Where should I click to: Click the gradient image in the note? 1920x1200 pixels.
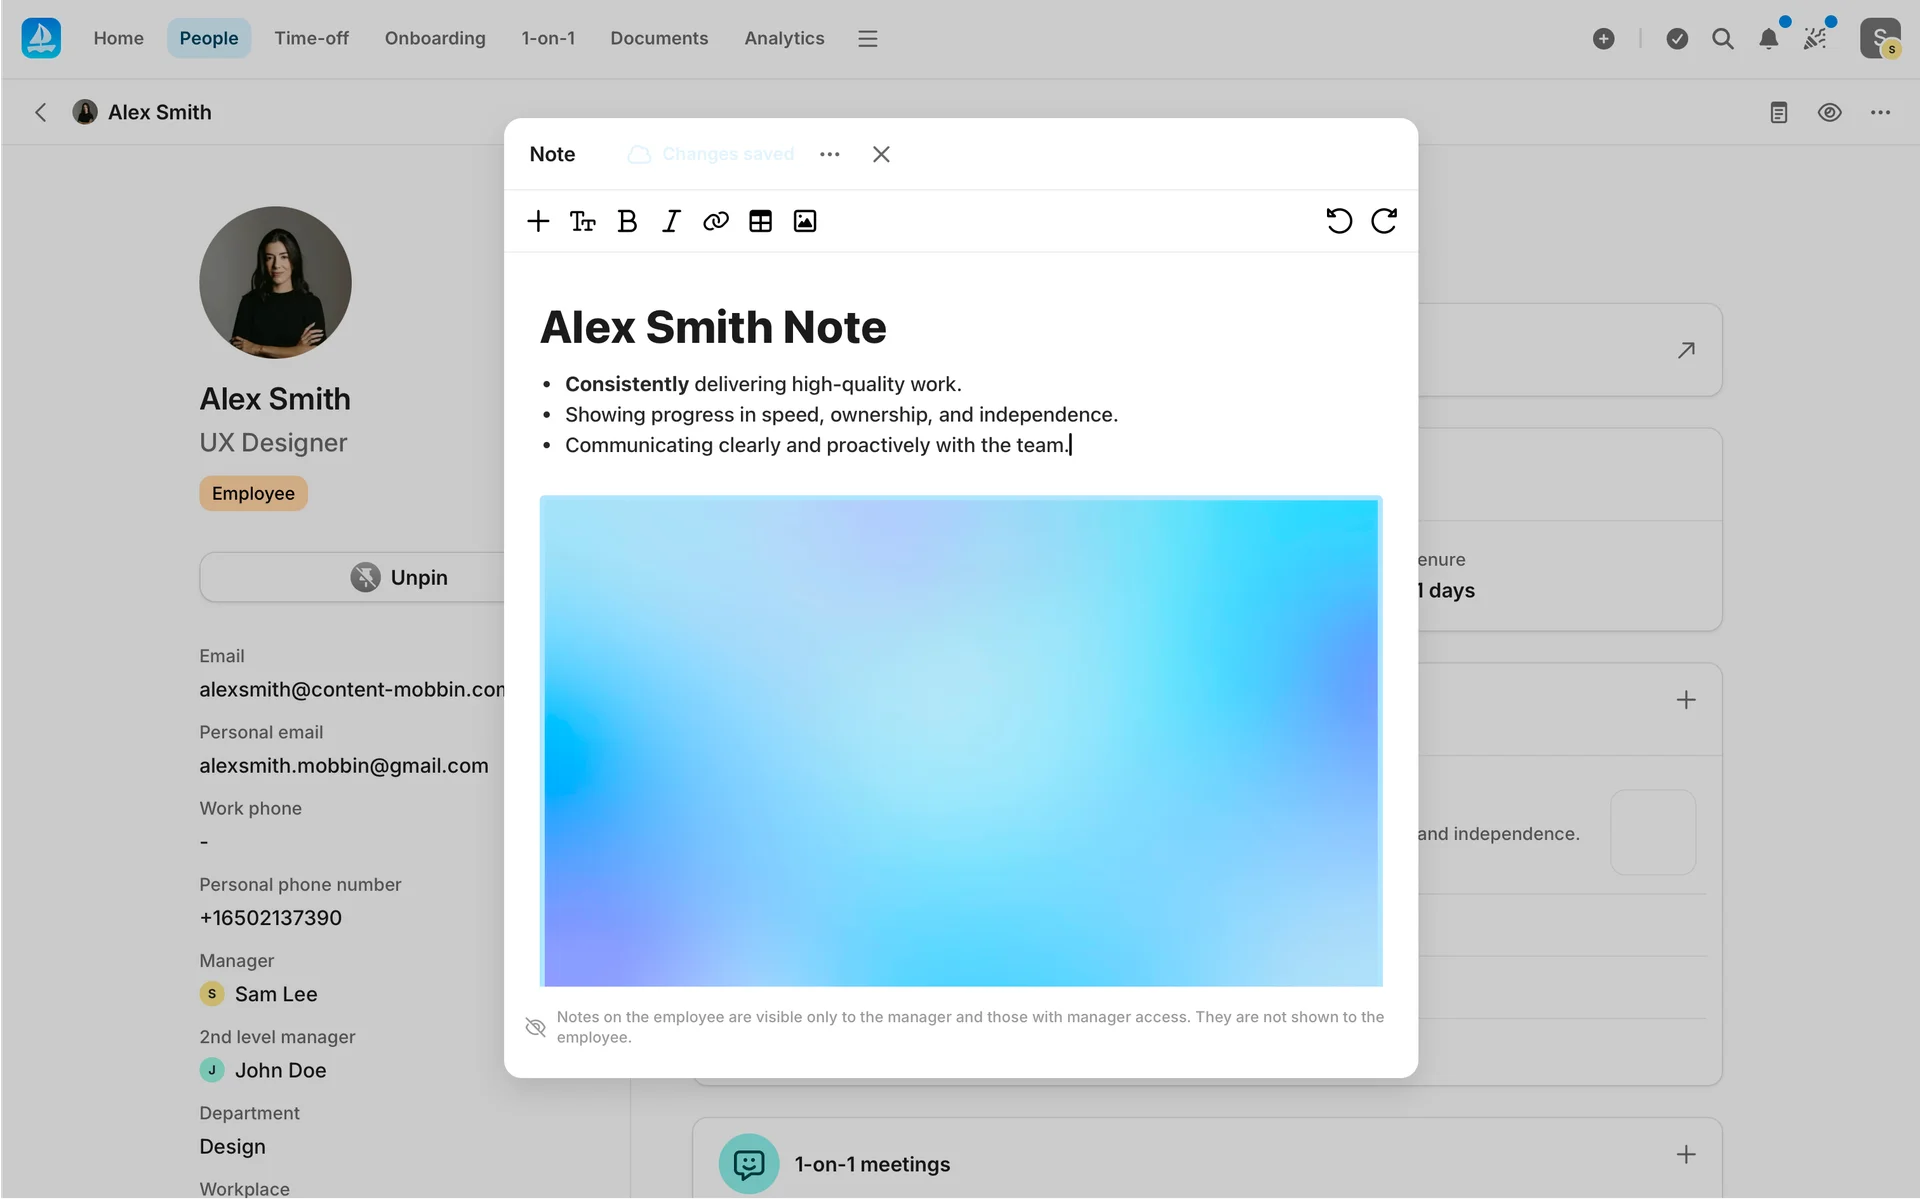click(960, 740)
